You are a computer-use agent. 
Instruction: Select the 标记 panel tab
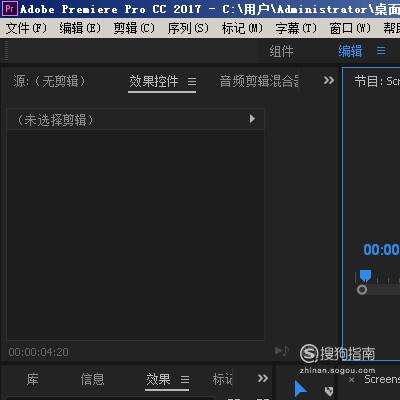point(222,379)
